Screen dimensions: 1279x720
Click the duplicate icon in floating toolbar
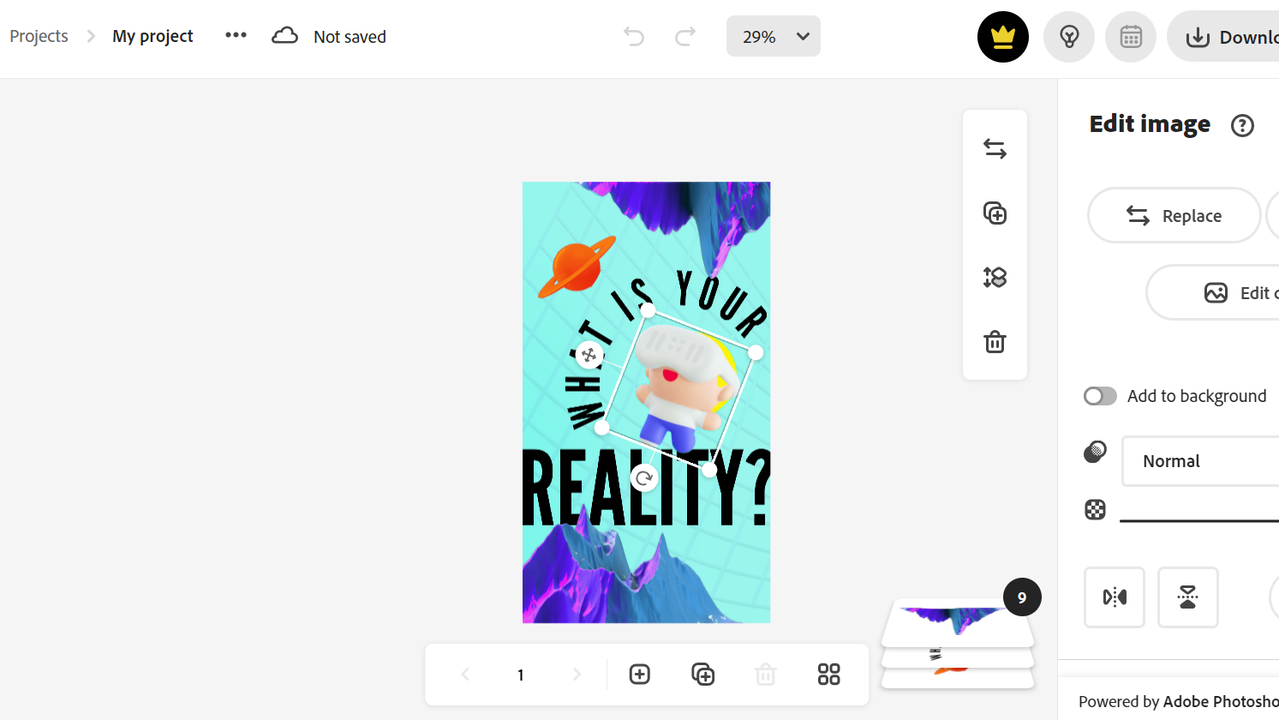[995, 213]
